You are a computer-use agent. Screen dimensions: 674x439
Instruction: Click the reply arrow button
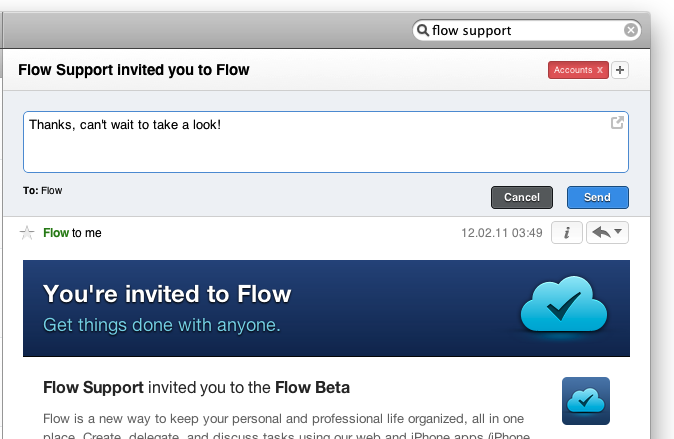[x=601, y=233]
